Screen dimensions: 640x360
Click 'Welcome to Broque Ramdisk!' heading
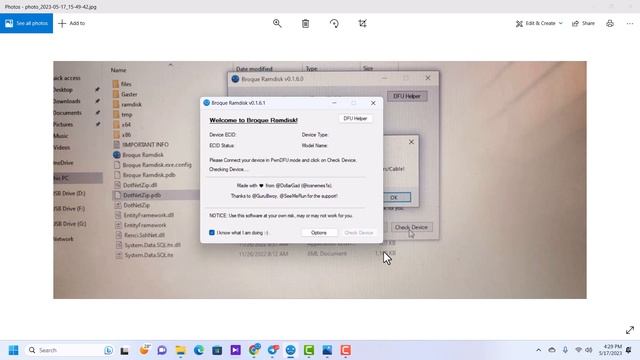[253, 120]
